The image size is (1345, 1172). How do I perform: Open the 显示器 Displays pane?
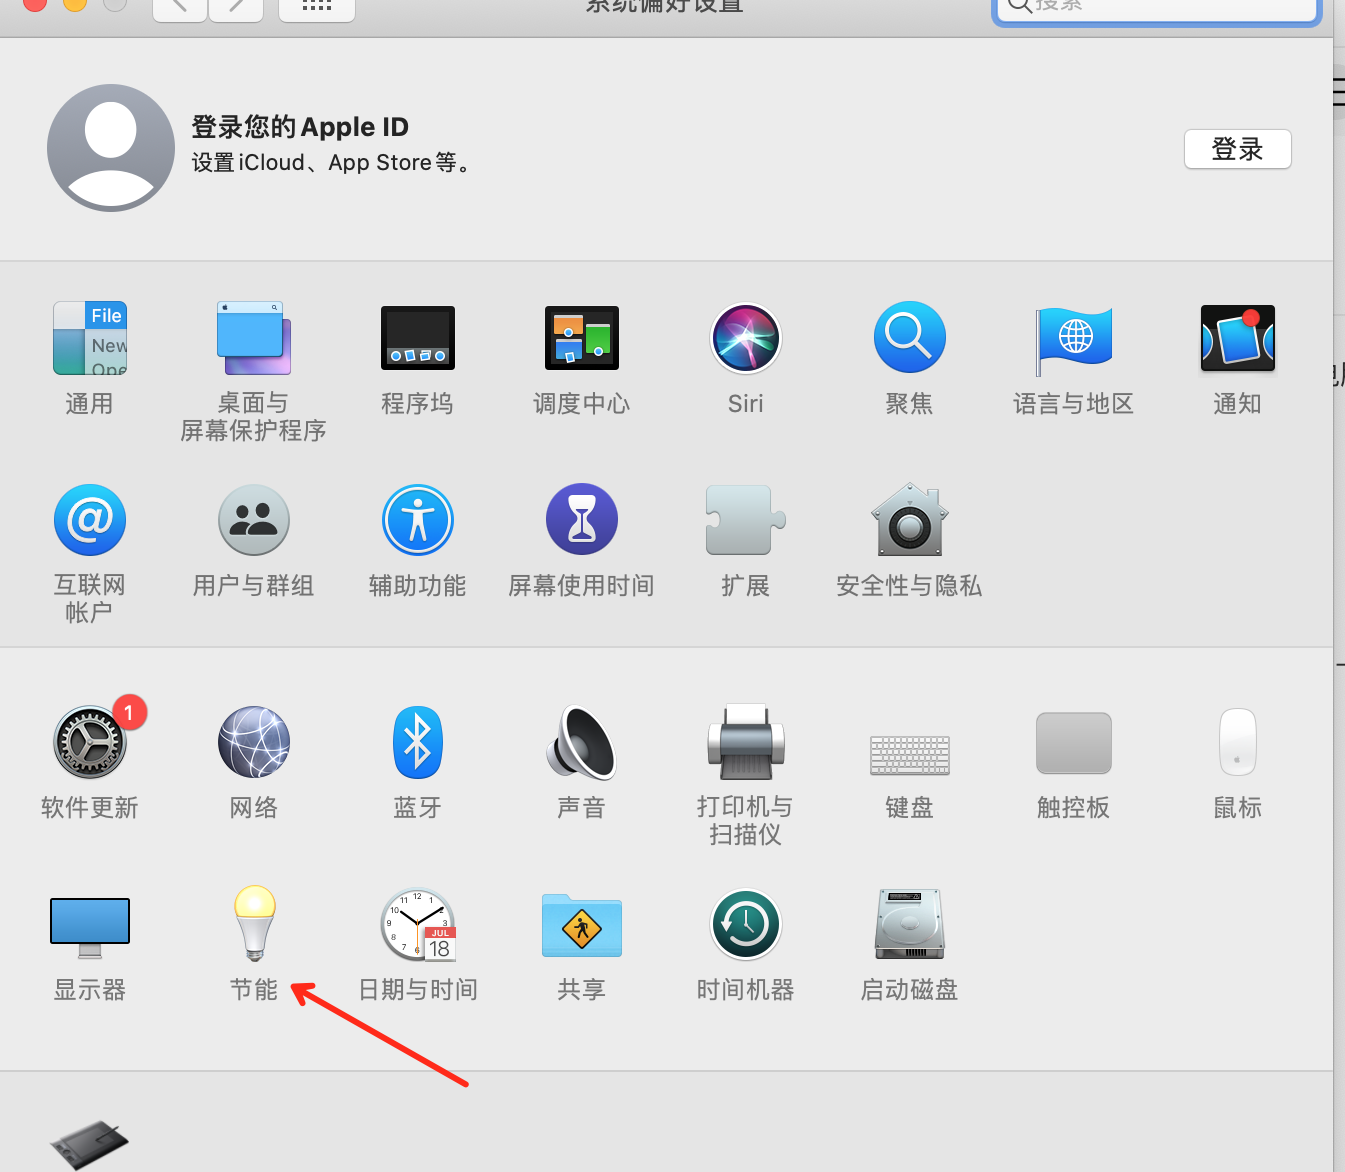pos(90,925)
